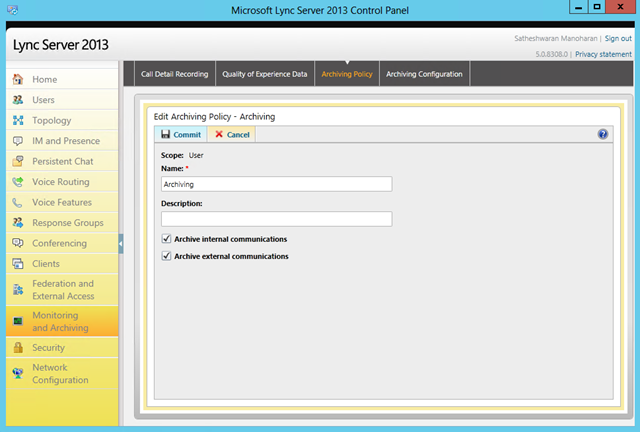Collapse the left navigation pane handle
Screen dimensions: 640x432
[121, 244]
